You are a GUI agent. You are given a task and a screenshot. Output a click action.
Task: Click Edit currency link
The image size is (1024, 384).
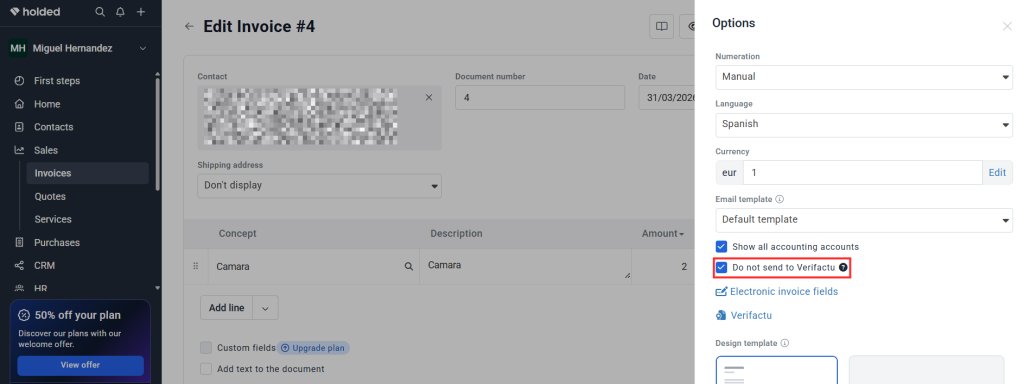997,172
